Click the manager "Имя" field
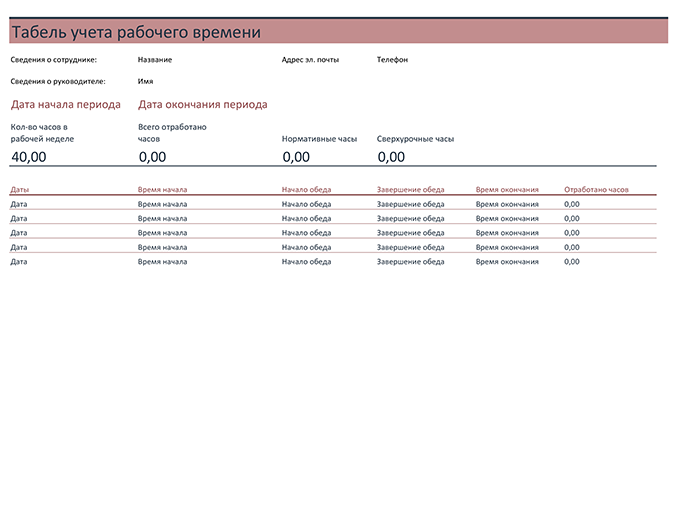This screenshot has height=520, width=675. (146, 81)
